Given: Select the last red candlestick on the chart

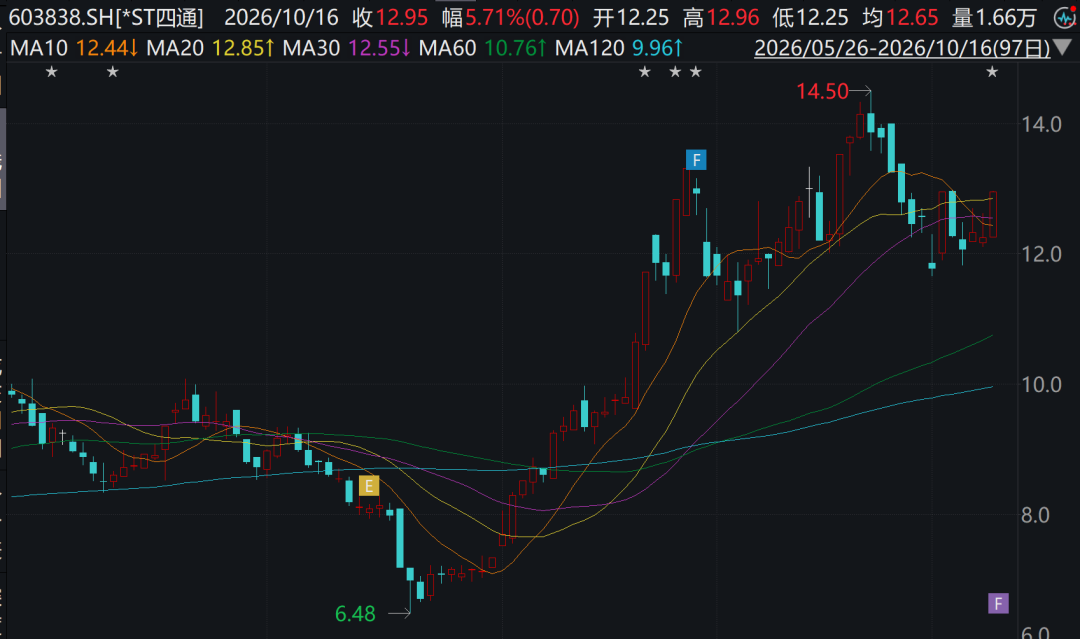Looking at the screenshot, I should click(x=993, y=214).
